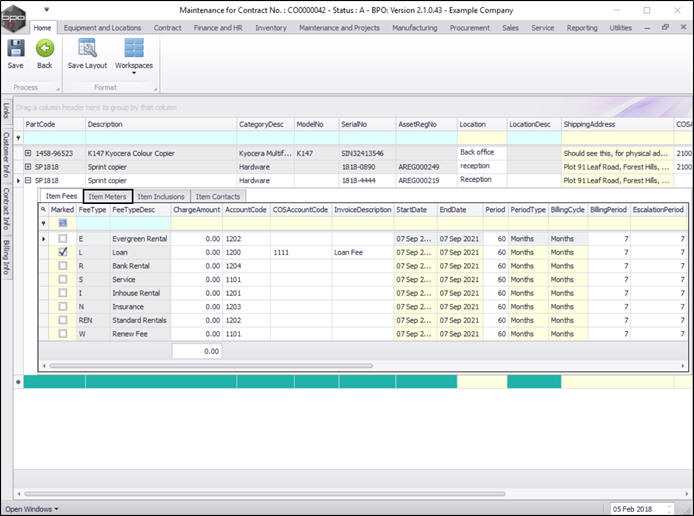The height and width of the screenshot is (516, 694).
Task: Collapse the second SP1818 row details
Action: pos(28,180)
